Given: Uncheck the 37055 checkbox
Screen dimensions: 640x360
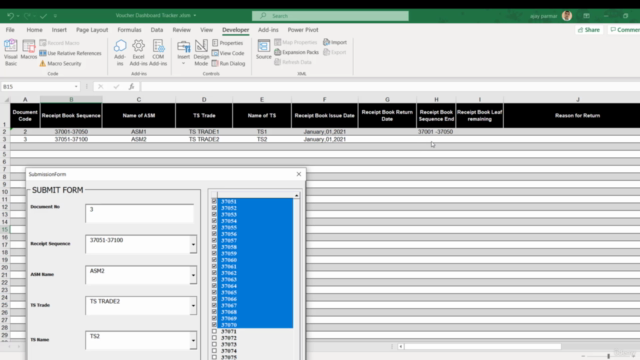Looking at the screenshot, I should click(x=214, y=227).
